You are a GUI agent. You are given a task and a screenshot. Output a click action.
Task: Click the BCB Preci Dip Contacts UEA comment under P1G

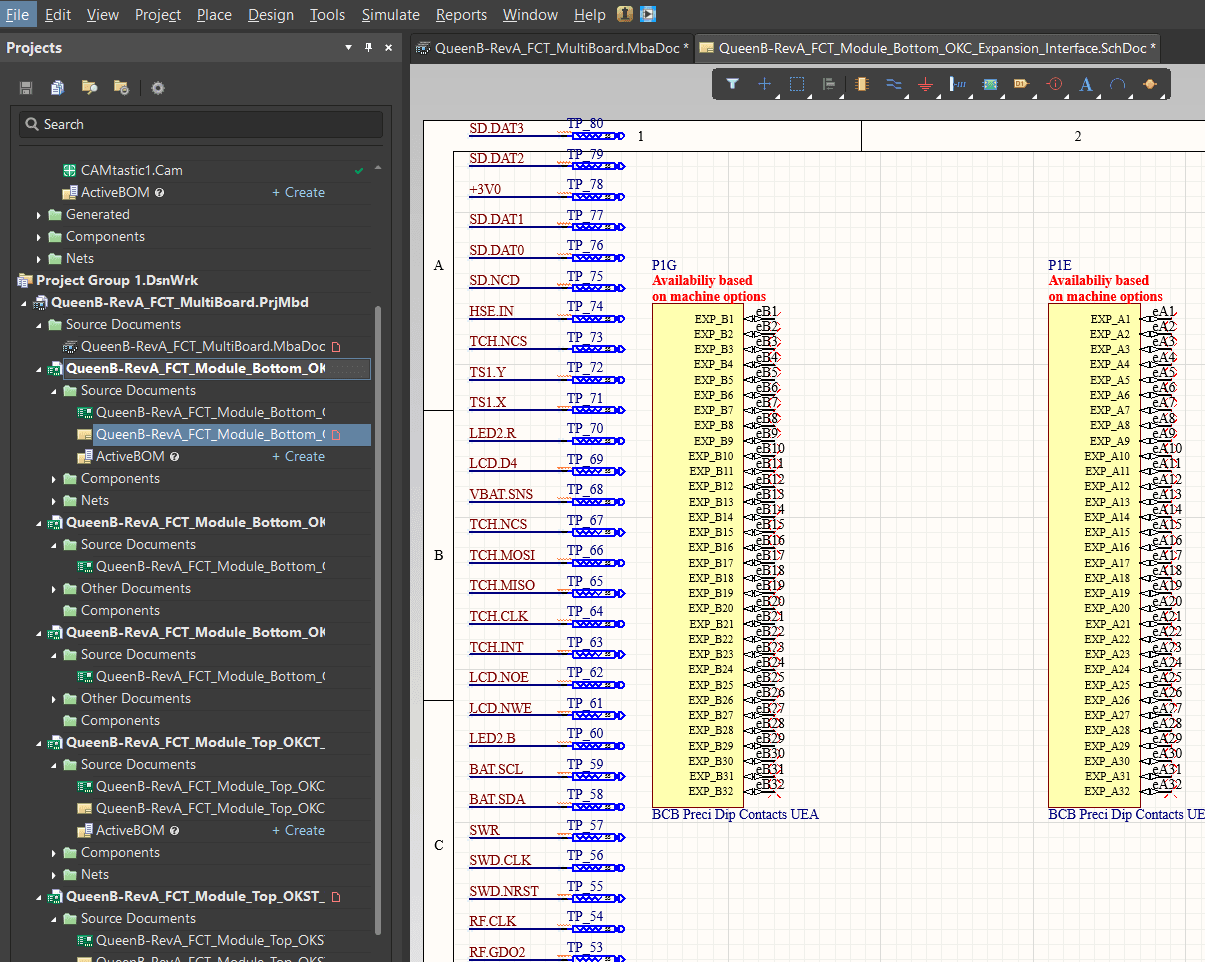(735, 815)
